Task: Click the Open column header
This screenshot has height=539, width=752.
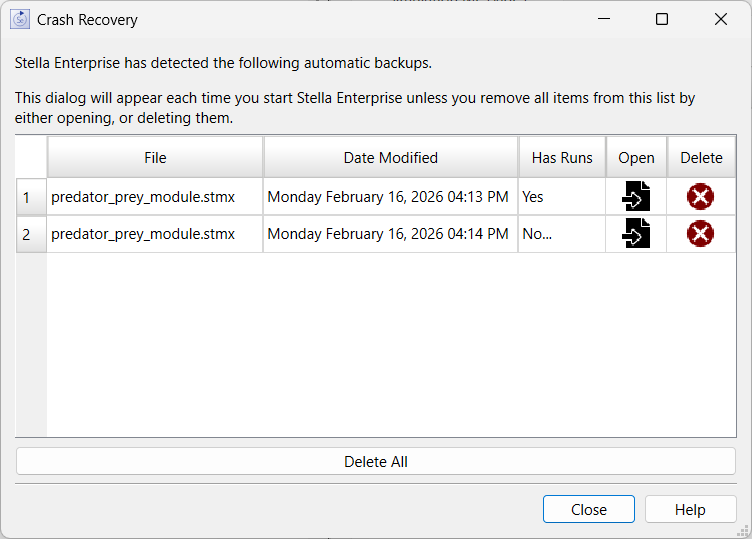Action: coord(636,158)
